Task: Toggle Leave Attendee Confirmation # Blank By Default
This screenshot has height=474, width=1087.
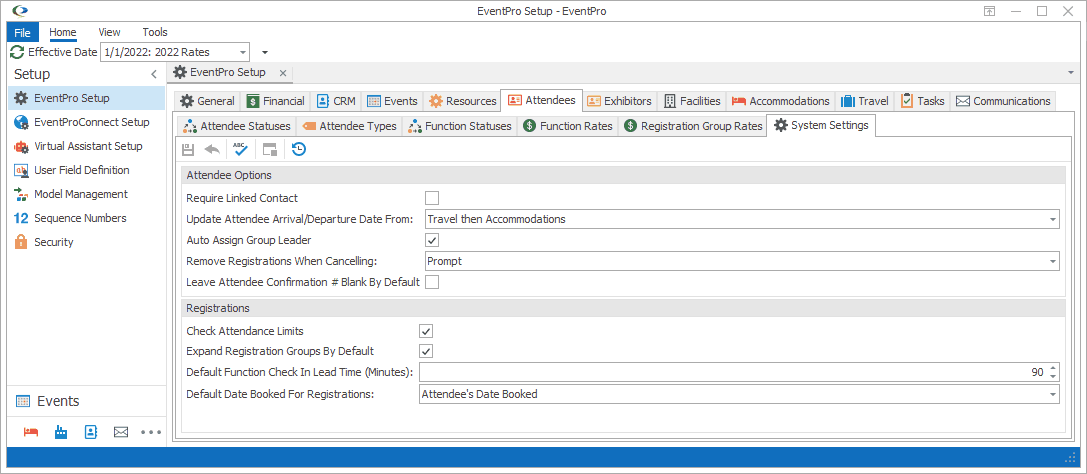Action: [432, 282]
